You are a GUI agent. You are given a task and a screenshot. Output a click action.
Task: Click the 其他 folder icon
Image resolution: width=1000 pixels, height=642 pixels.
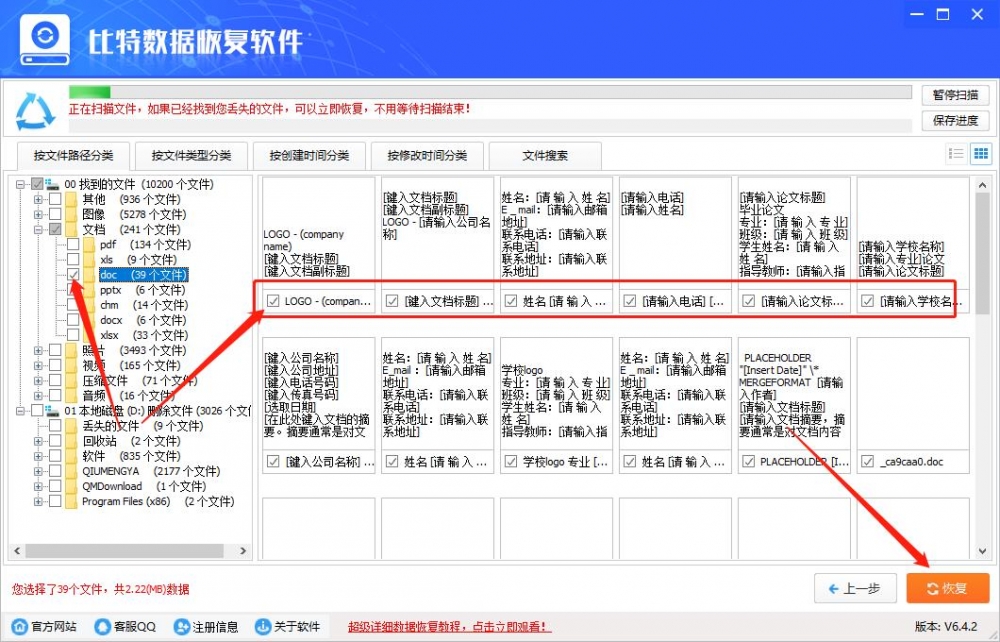[71, 200]
